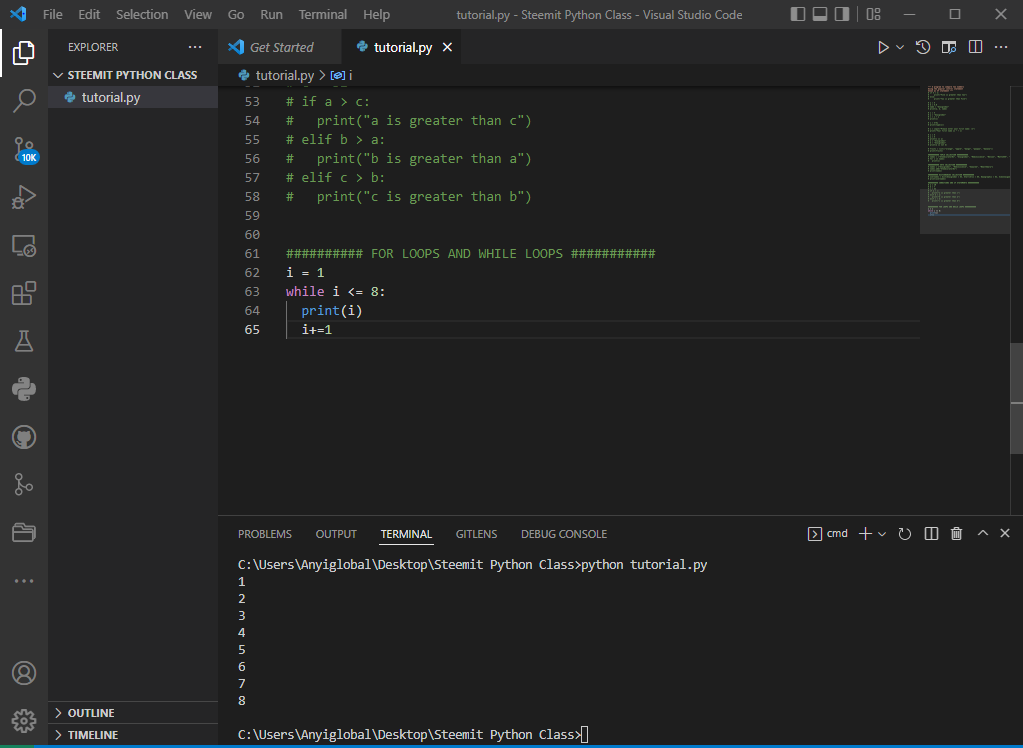Screen dimensions: 1023x748
Task: Select tutorial.py in the Explorer
Action: (110, 97)
